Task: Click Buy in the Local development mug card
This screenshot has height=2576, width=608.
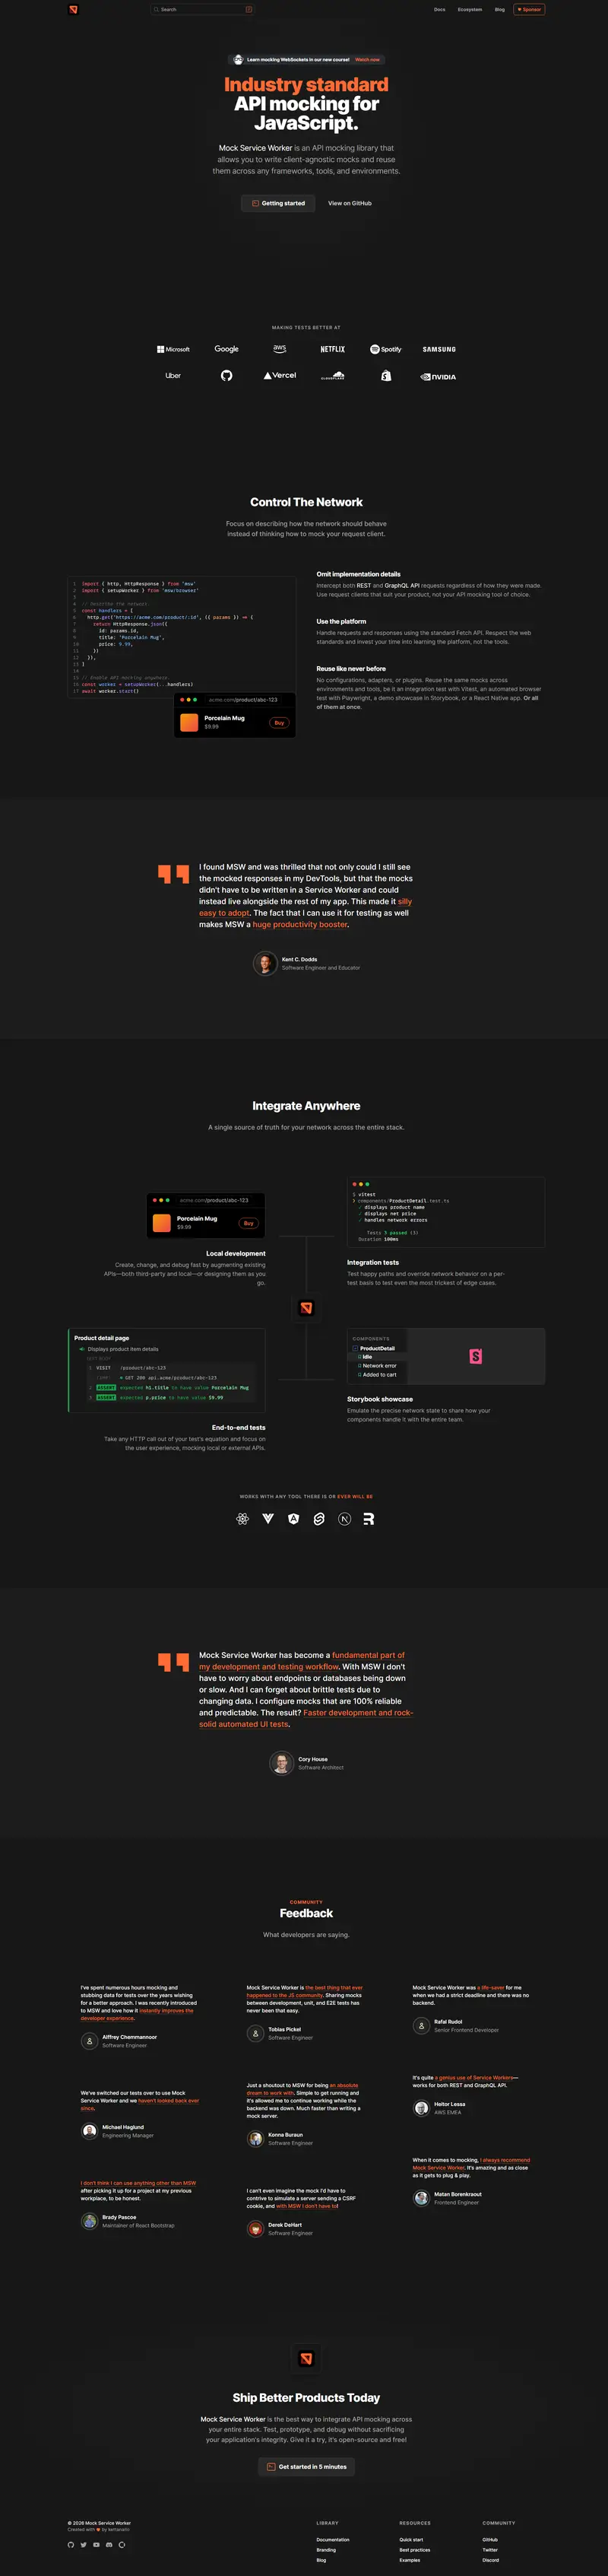Action: click(x=249, y=1223)
